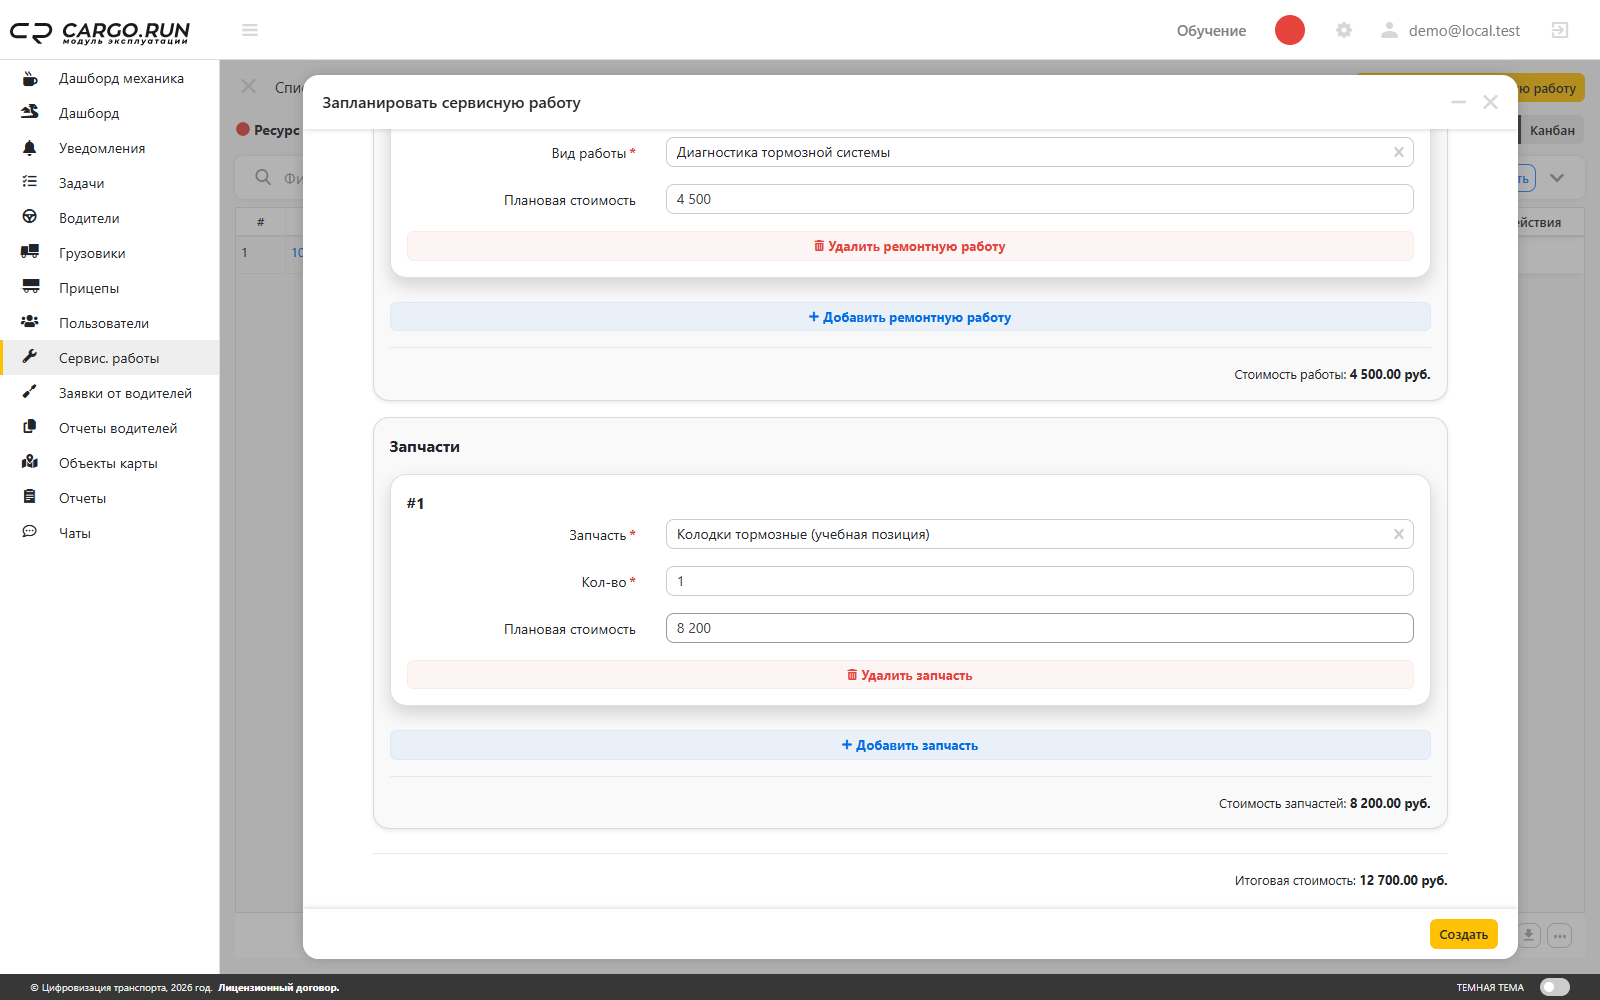The height and width of the screenshot is (1000, 1600).
Task: Toggle the ТЕМНАЯ ТЕМА switch
Action: [1555, 987]
